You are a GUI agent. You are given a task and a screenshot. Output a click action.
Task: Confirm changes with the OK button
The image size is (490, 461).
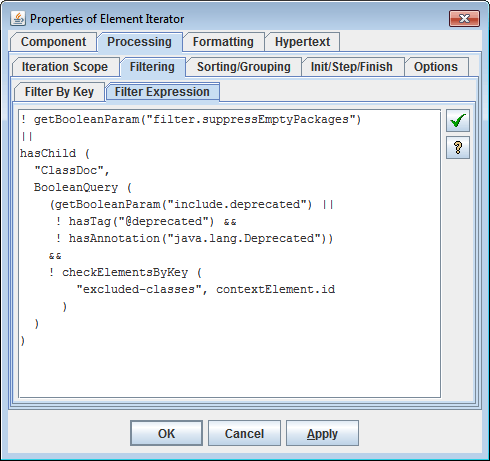(x=166, y=433)
